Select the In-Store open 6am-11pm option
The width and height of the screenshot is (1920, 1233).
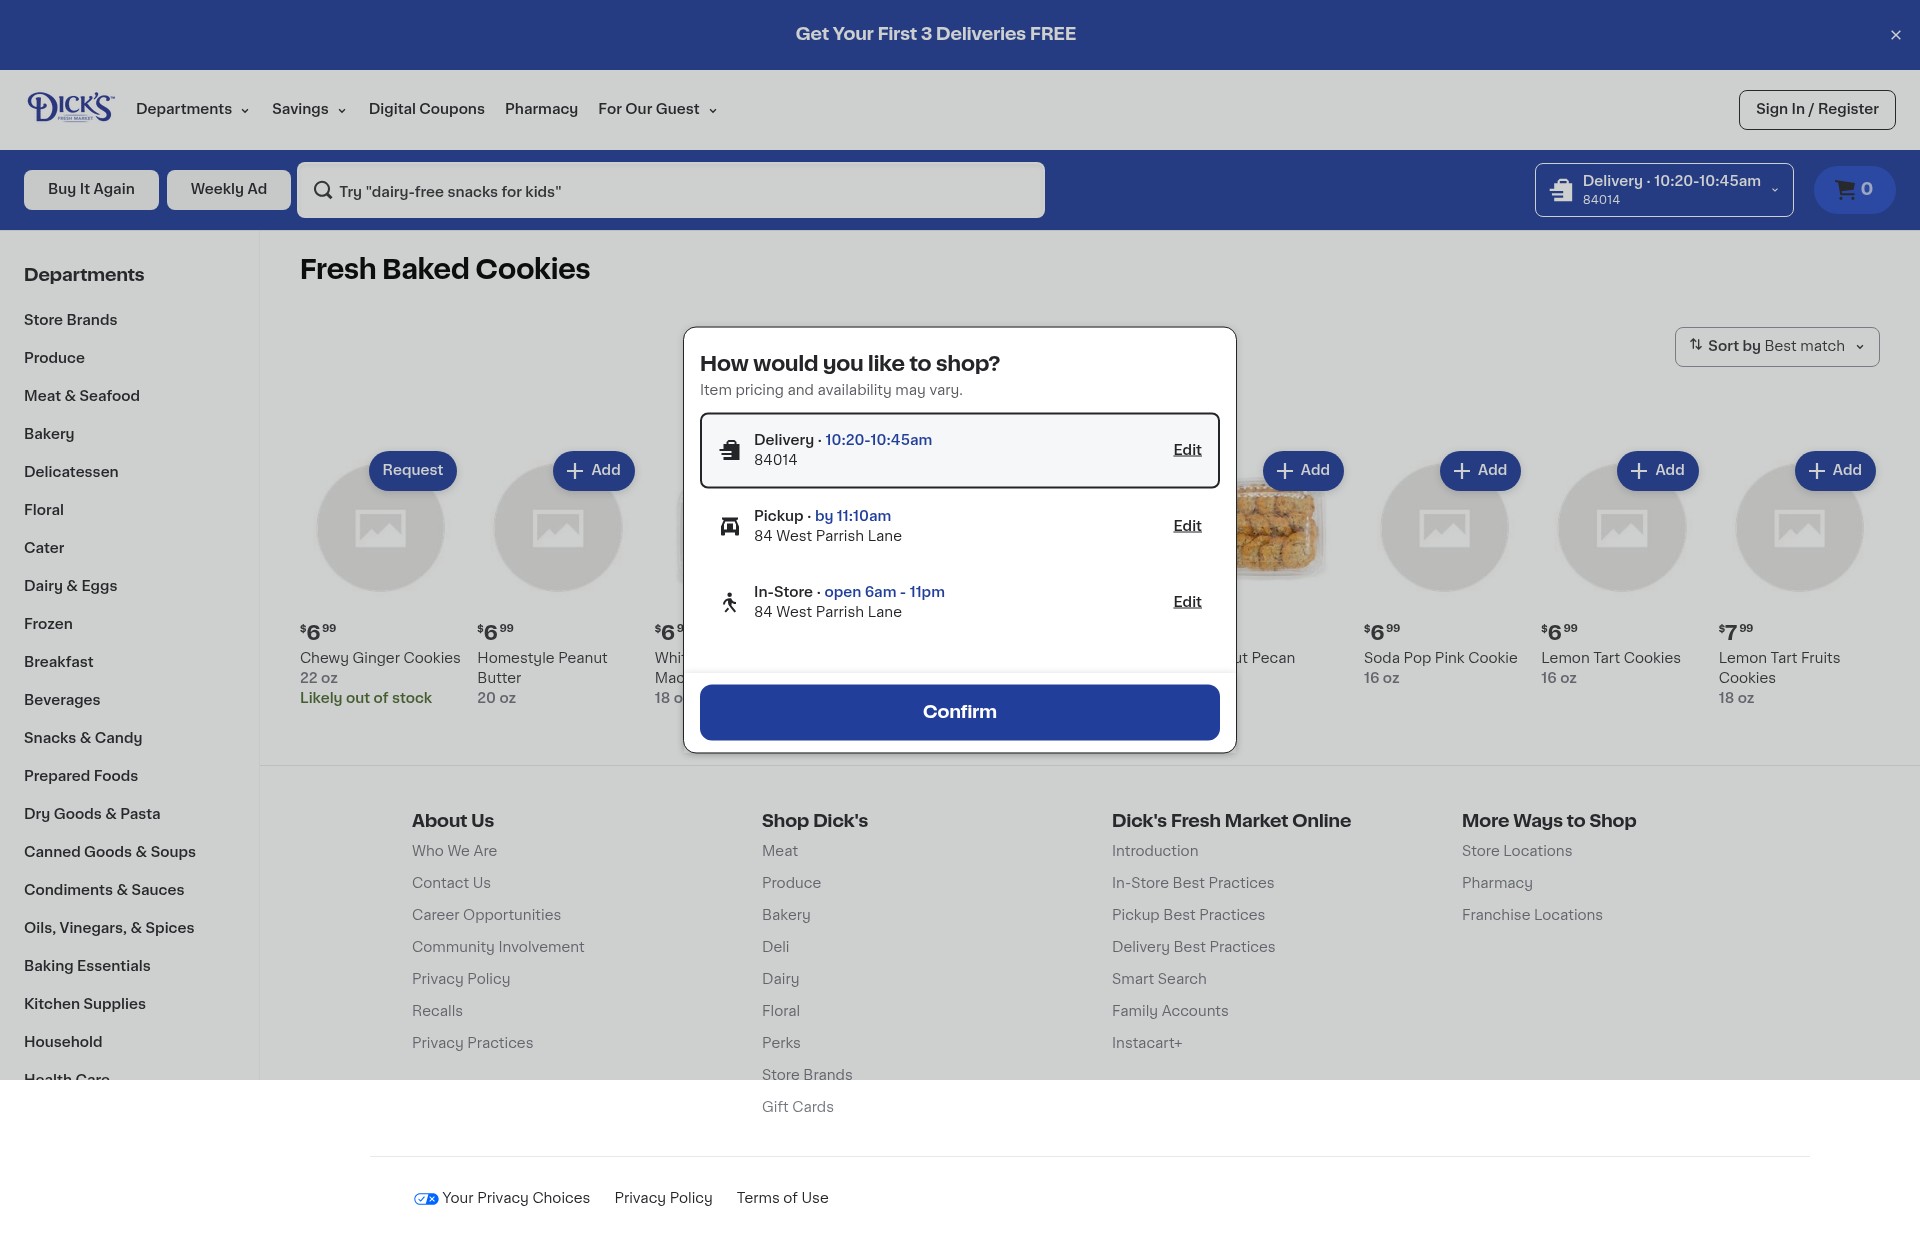960,602
